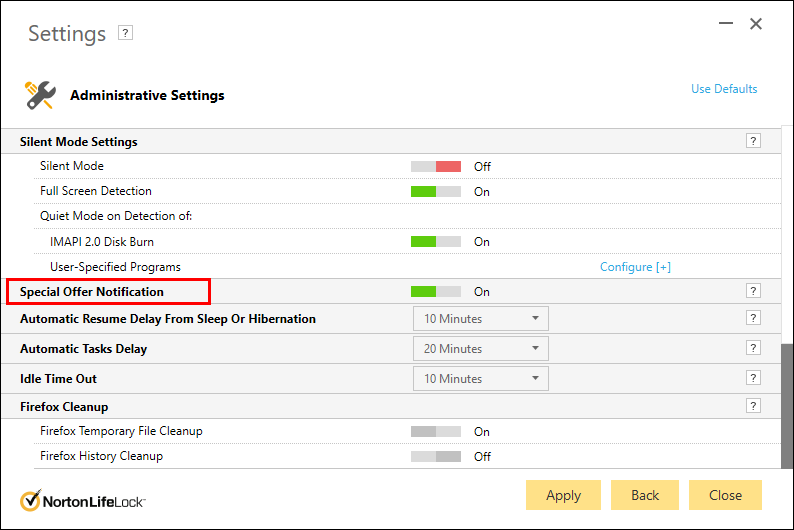The height and width of the screenshot is (530, 794).
Task: Open the Automatic Tasks Delay dropdown
Action: point(480,349)
